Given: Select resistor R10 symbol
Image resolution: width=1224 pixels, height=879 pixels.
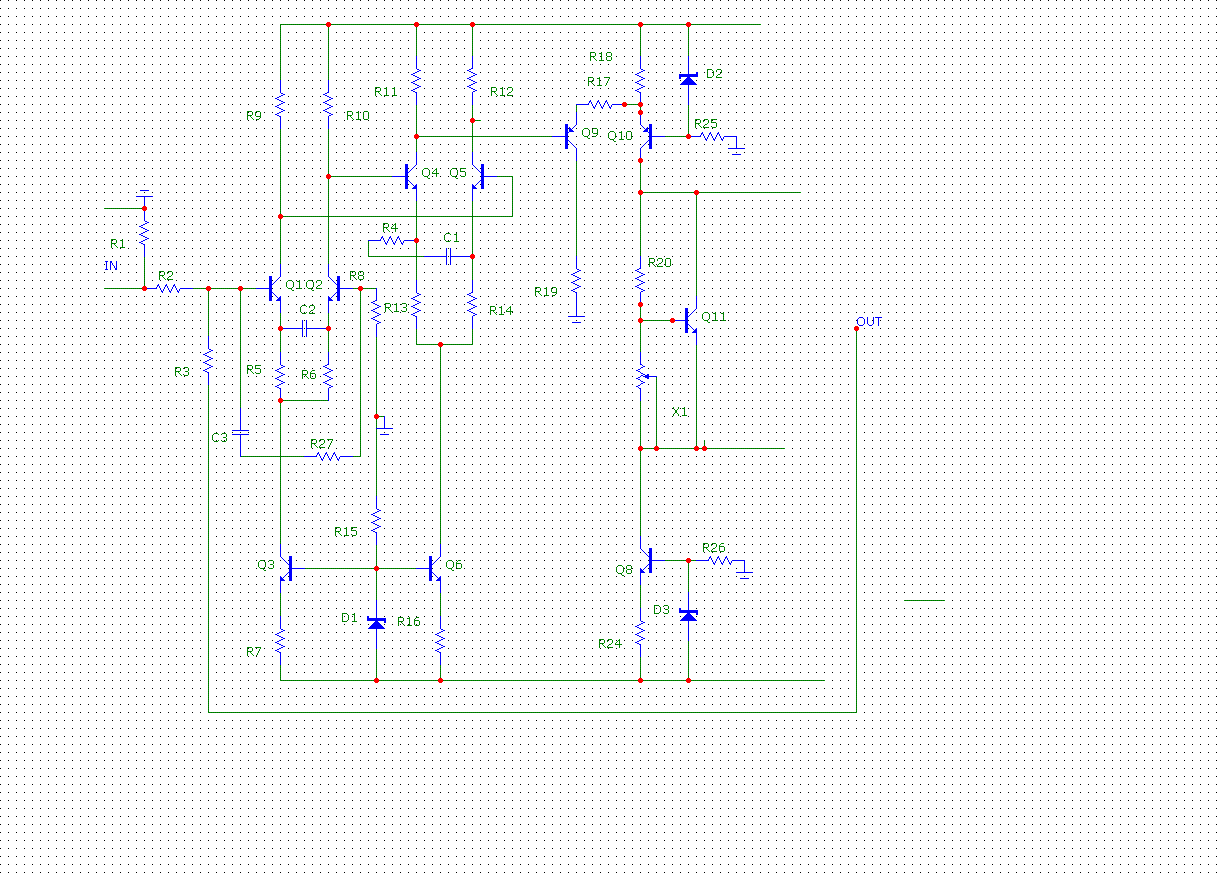Looking at the screenshot, I should tap(328, 104).
